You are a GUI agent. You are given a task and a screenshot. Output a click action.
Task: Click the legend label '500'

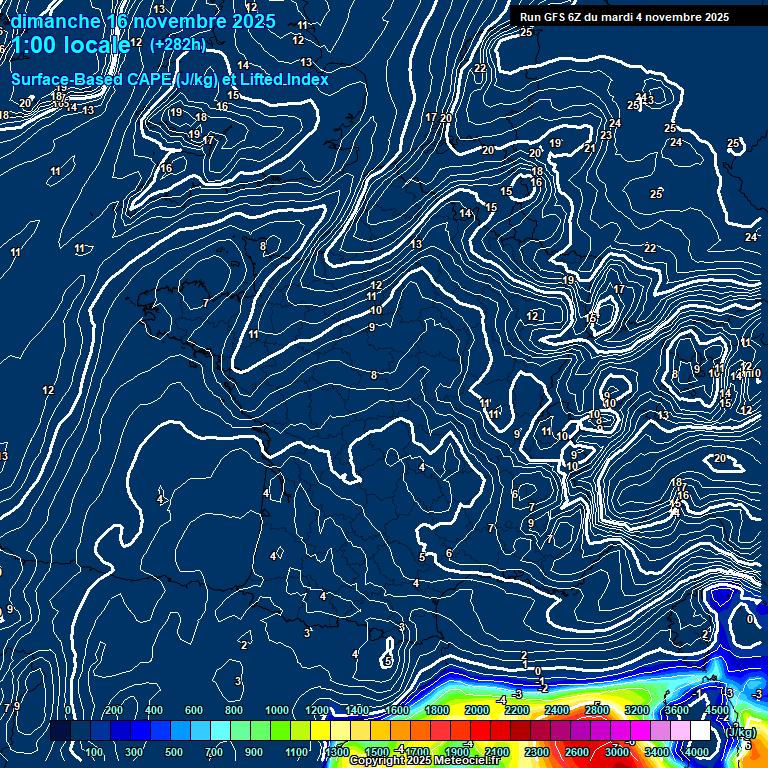click(174, 752)
